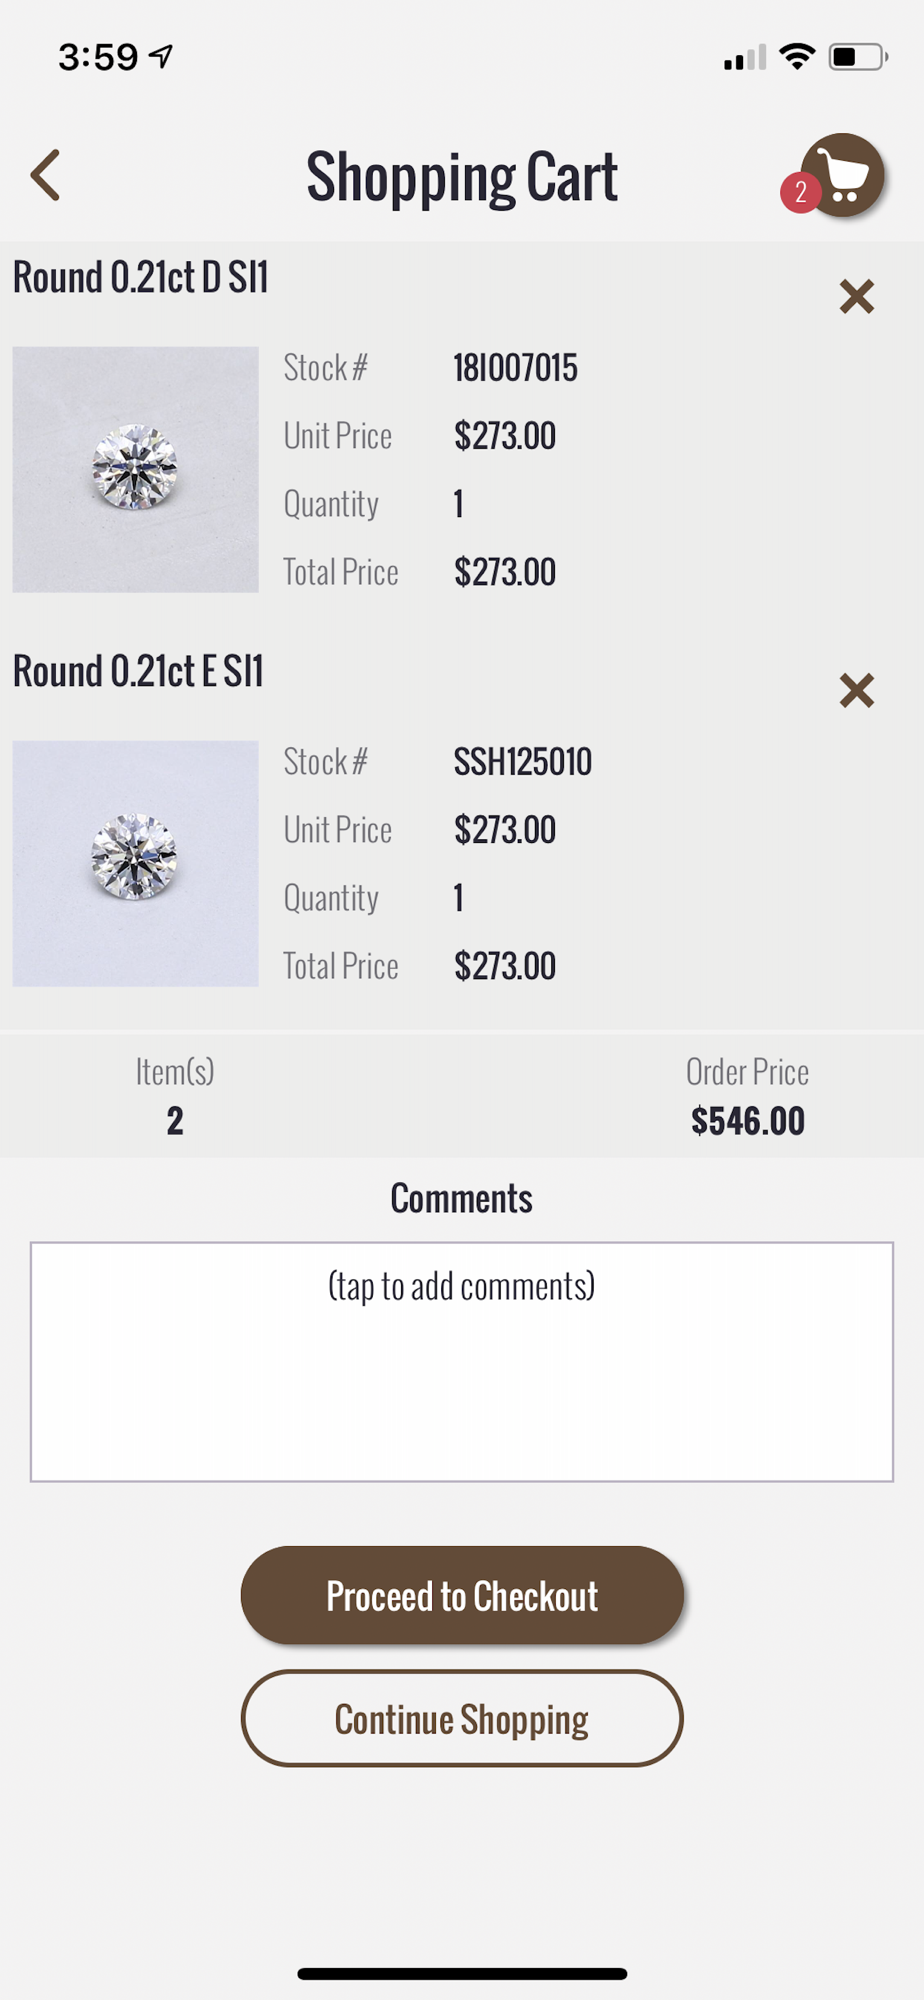Image resolution: width=924 pixels, height=2000 pixels.
Task: Click Proceed to Checkout button
Action: point(462,1596)
